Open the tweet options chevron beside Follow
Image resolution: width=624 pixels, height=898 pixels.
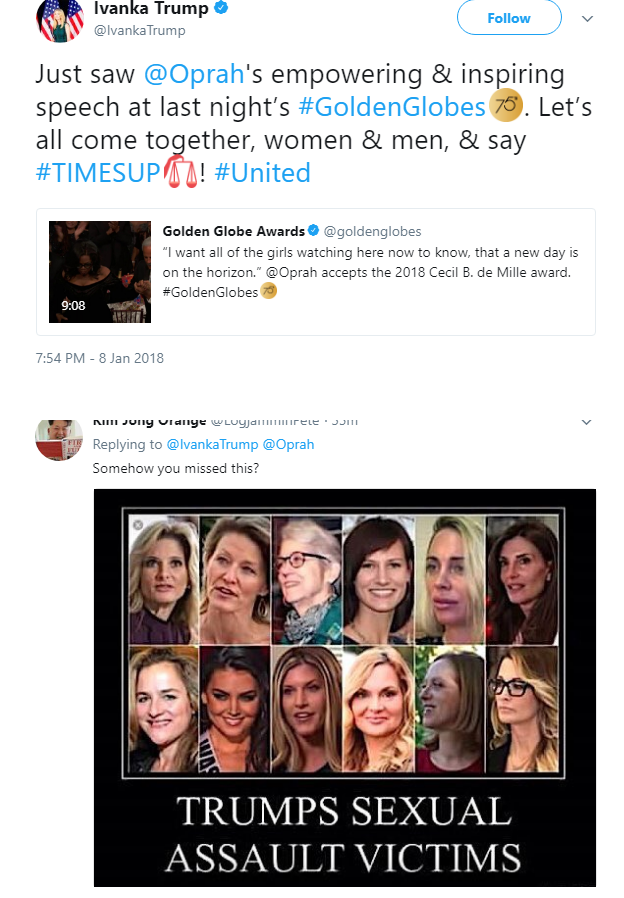(x=588, y=19)
